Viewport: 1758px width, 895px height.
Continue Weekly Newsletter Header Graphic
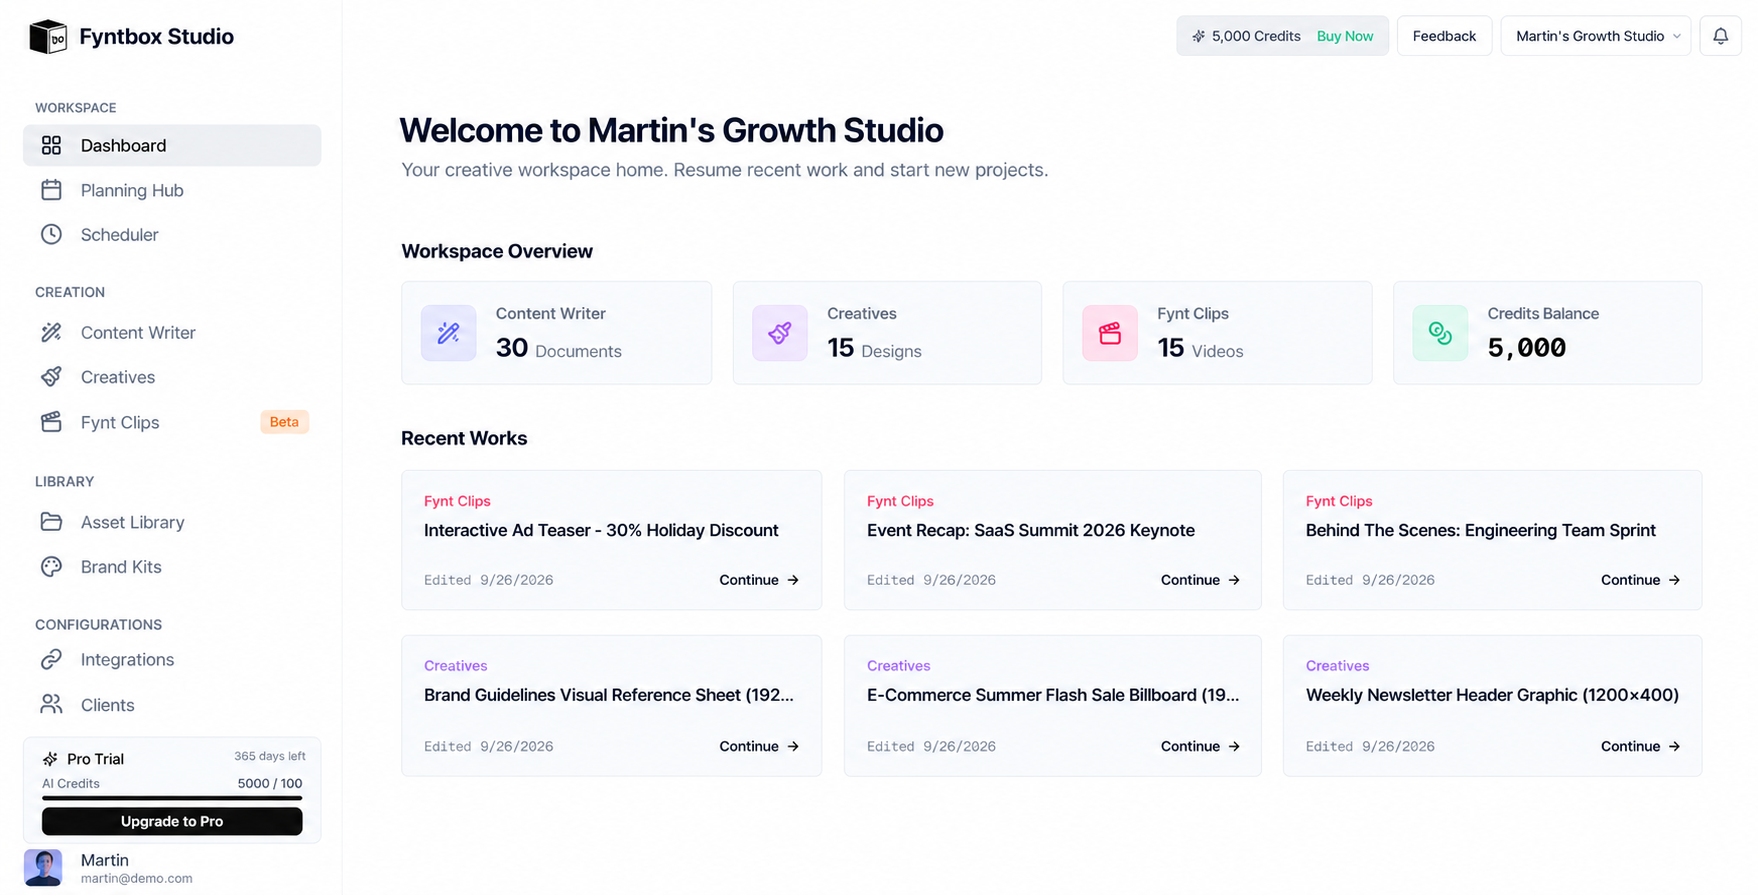click(1640, 746)
